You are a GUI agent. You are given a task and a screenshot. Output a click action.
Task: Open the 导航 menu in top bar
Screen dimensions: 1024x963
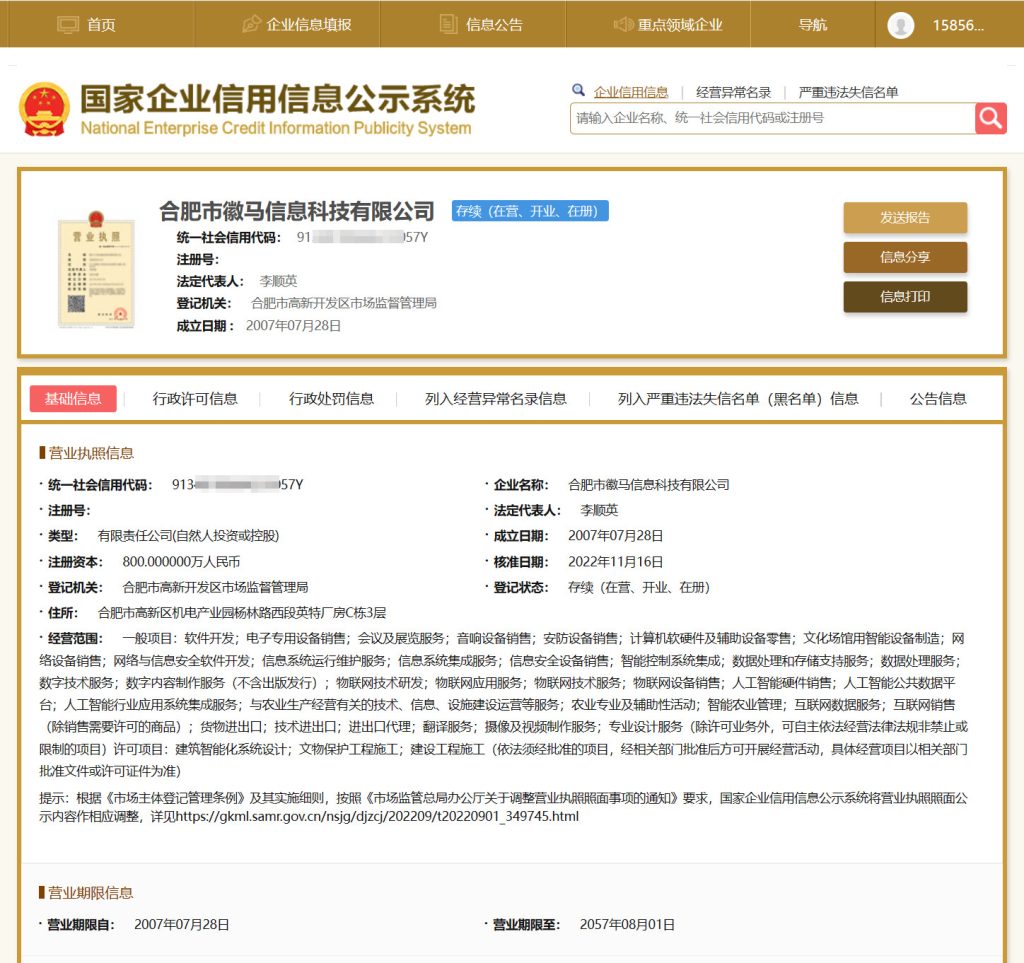[812, 24]
